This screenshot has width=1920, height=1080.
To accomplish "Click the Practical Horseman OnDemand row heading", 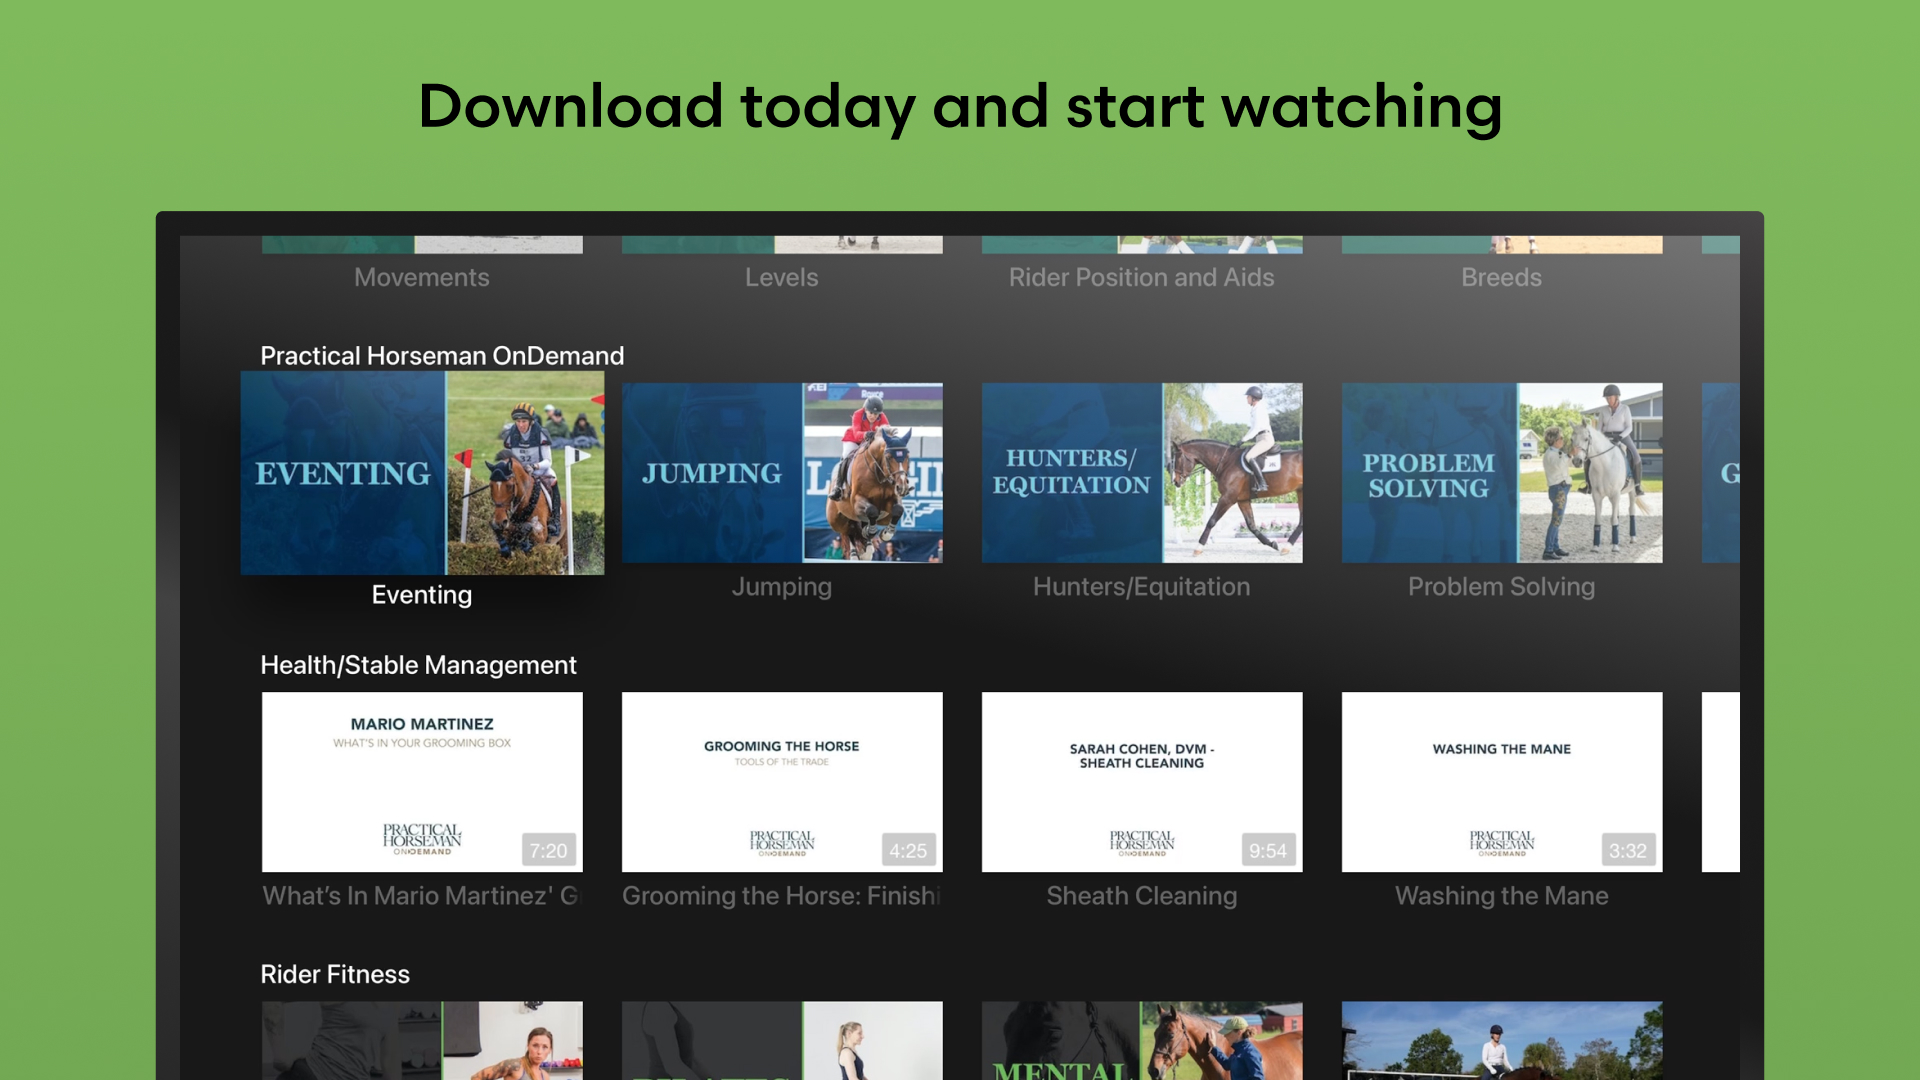I will [442, 356].
